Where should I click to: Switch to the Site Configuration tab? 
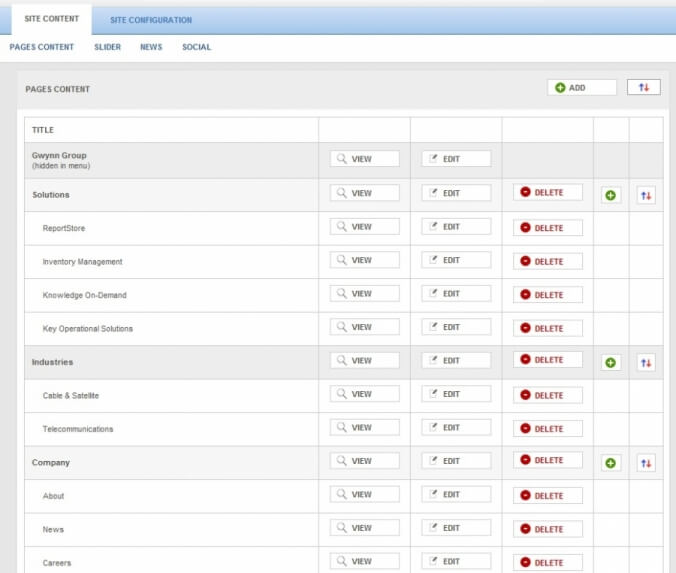point(151,20)
